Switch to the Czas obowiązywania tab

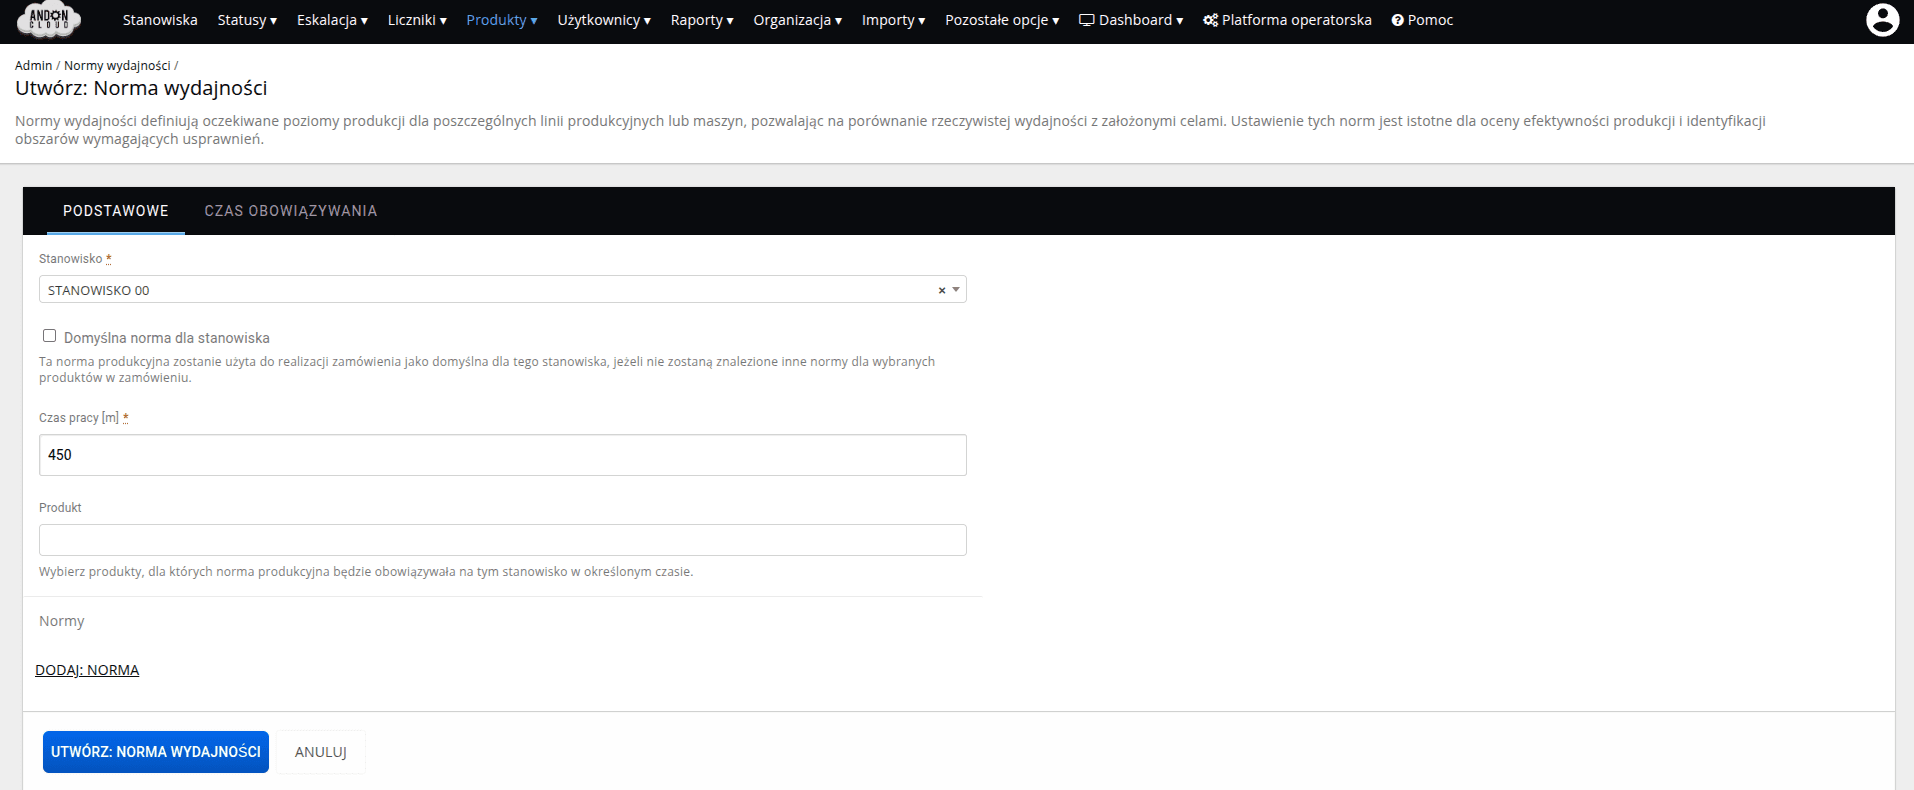pos(291,211)
